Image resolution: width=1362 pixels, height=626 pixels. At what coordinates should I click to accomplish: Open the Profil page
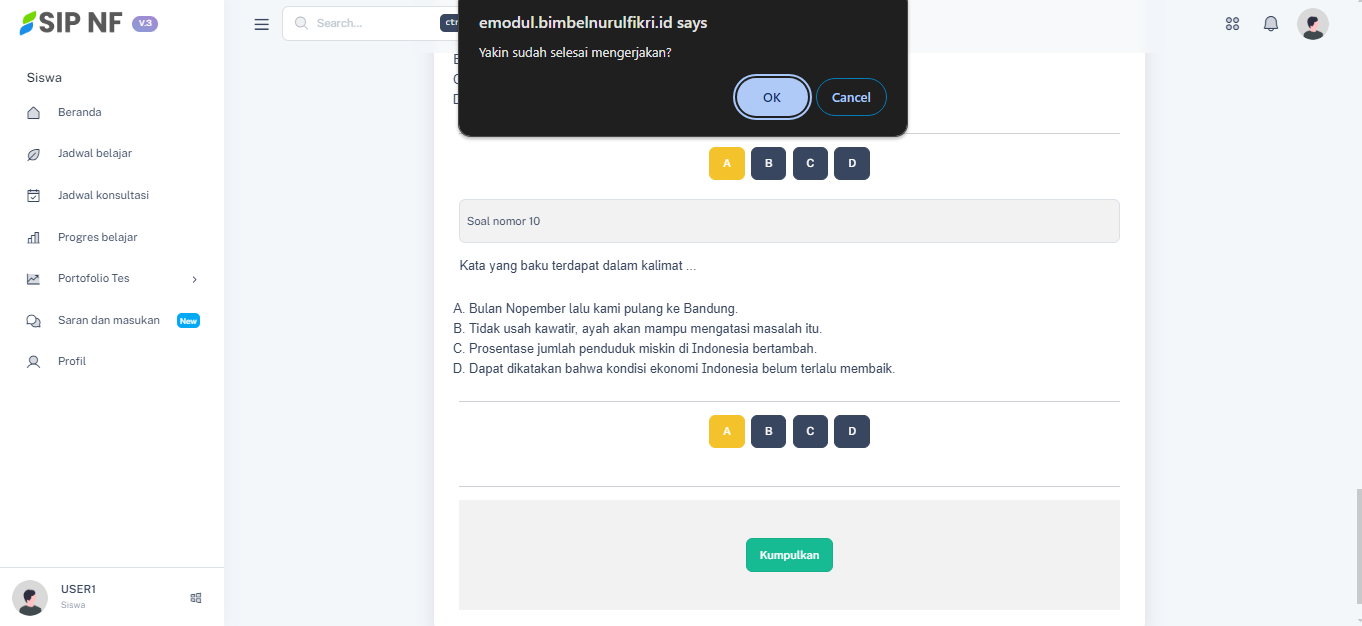[72, 362]
